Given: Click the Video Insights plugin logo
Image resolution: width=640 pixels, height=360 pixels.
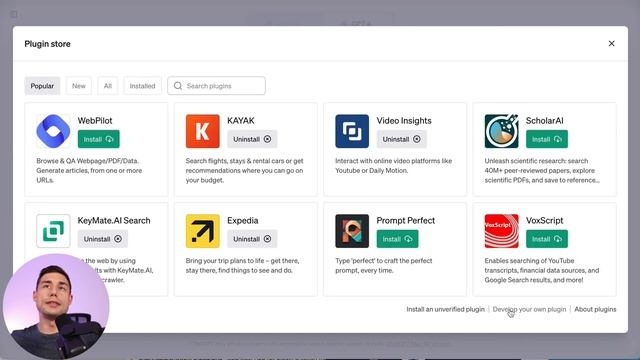Looking at the screenshot, I should pyautogui.click(x=352, y=131).
